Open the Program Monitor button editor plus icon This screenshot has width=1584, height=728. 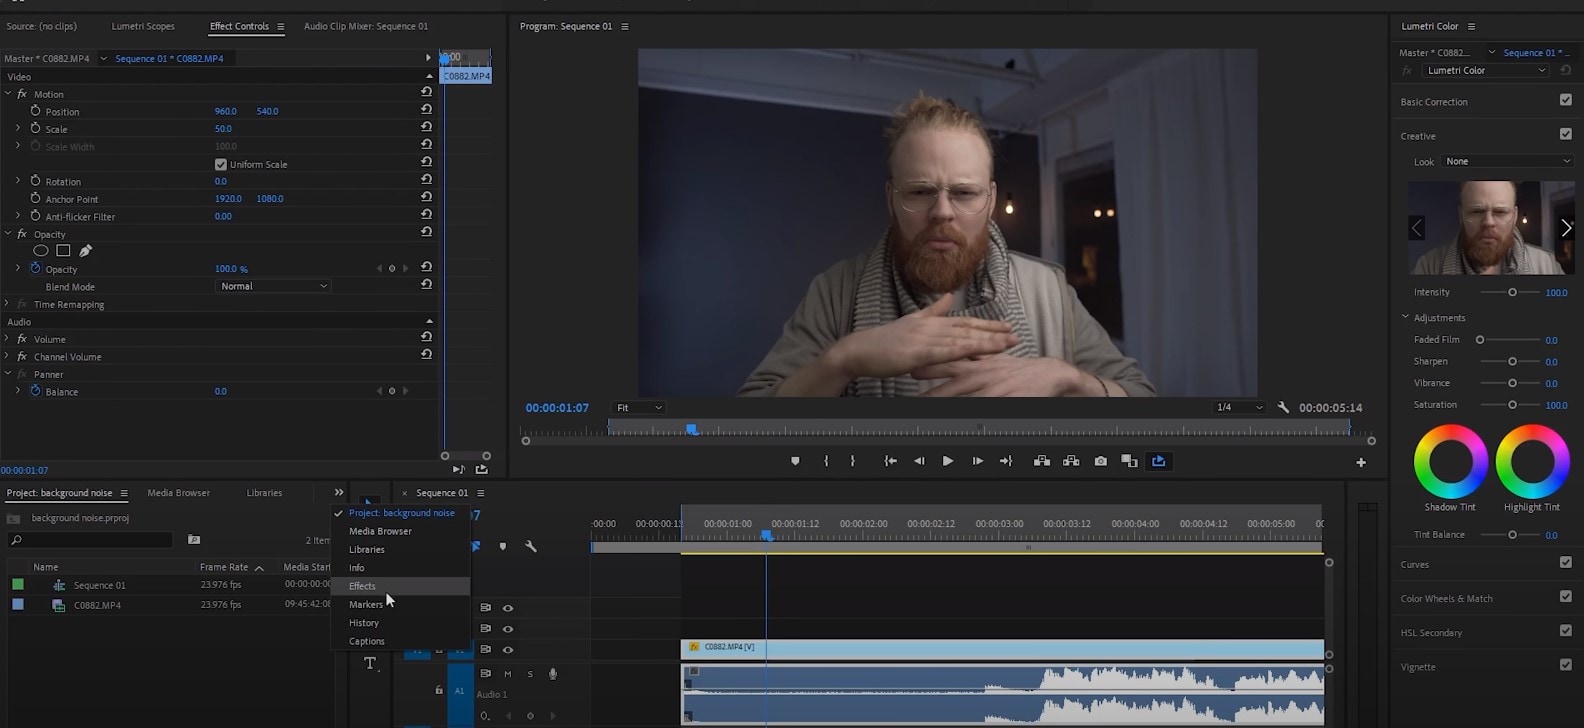point(1361,462)
